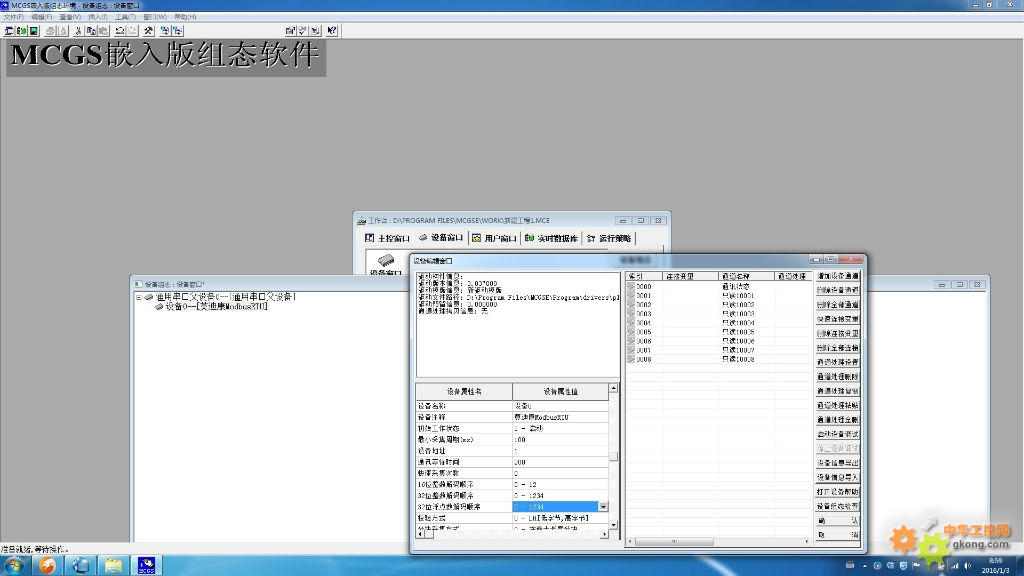Select the 通讯状态 channel row
Screen dimensions: 1024x576
pyautogui.click(x=718, y=286)
